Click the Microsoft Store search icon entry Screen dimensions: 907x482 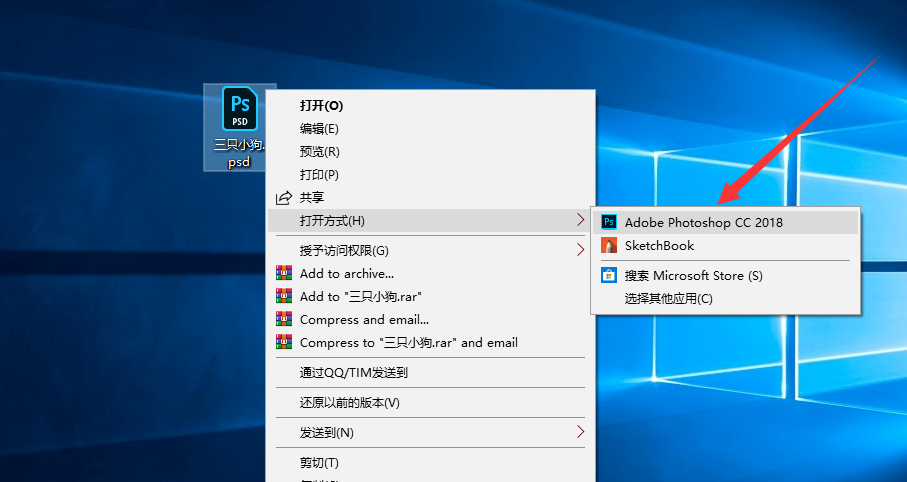tap(609, 275)
